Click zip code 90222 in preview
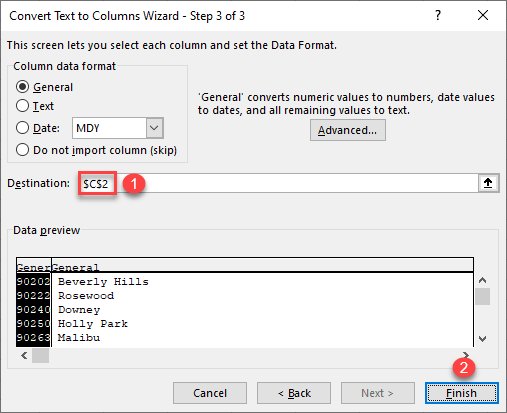507x413 pixels. coord(33,296)
